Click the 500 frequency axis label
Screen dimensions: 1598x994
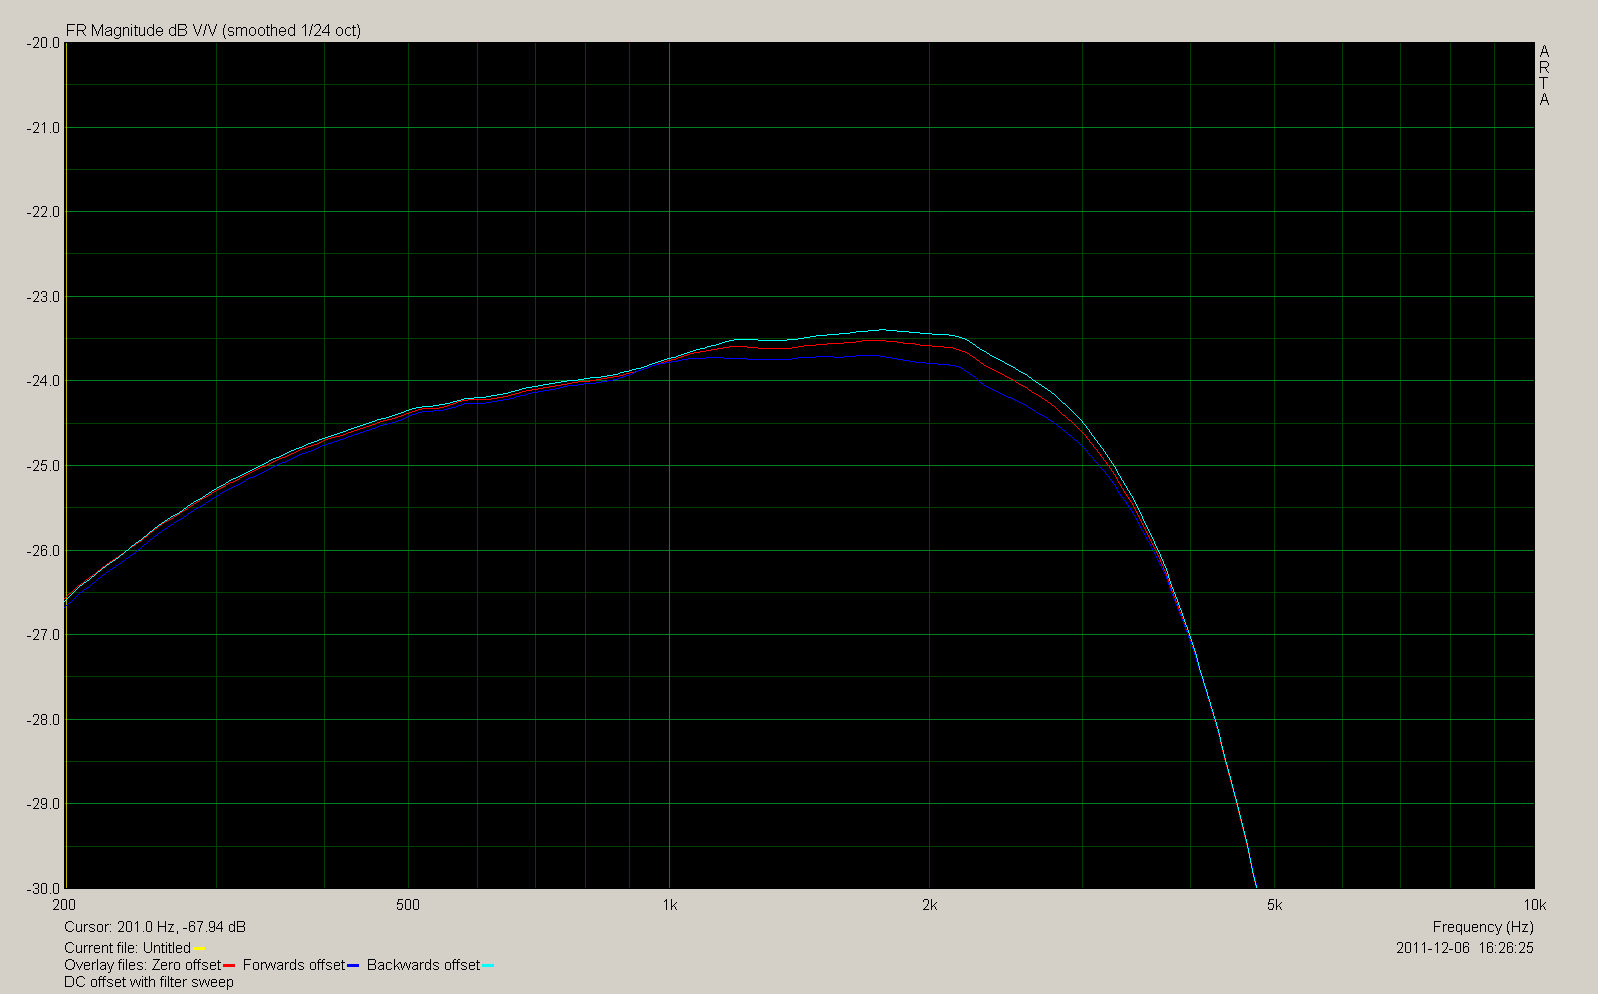point(408,905)
